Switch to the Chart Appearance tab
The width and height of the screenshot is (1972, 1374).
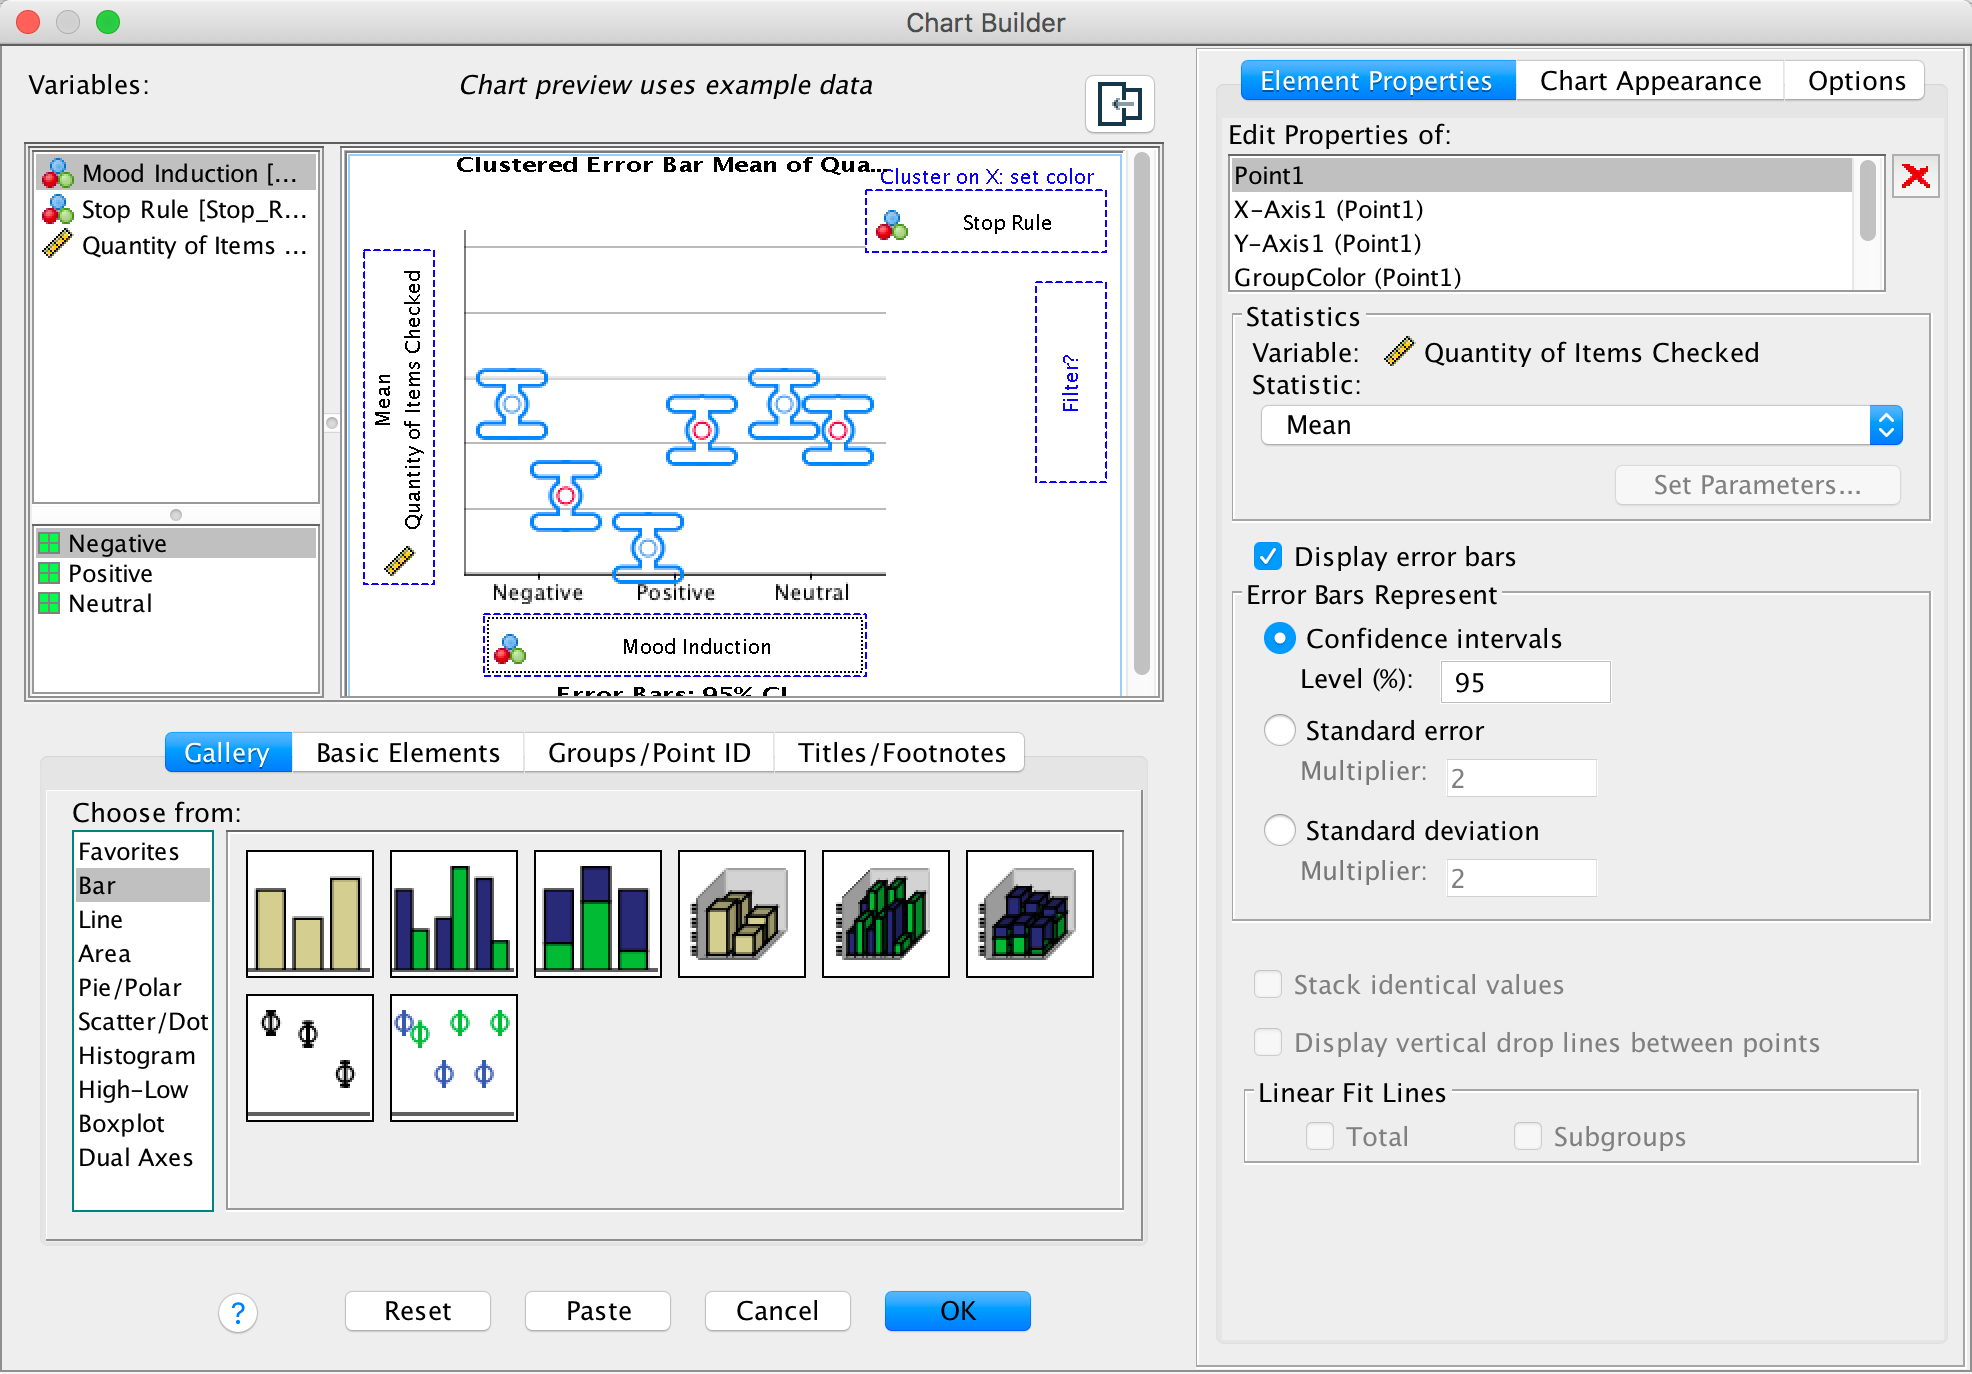point(1650,81)
